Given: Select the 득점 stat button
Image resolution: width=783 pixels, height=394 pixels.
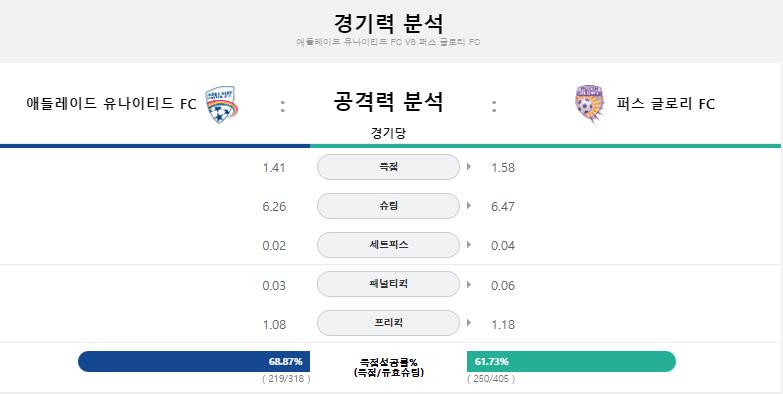Looking at the screenshot, I should (388, 167).
